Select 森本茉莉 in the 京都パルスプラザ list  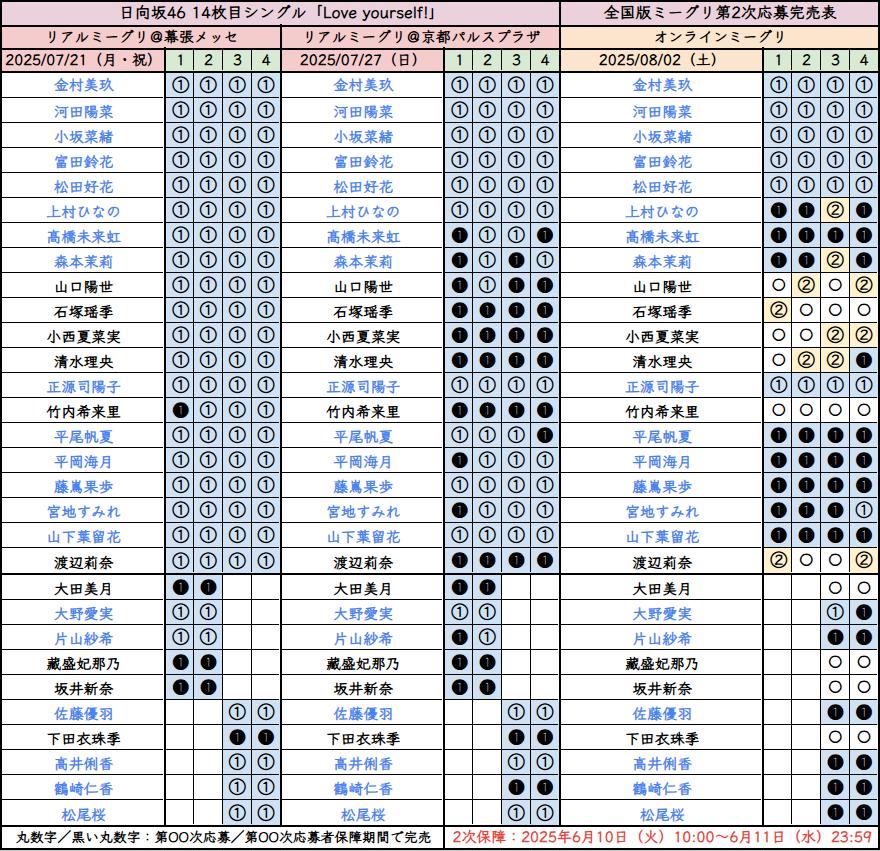pos(363,262)
